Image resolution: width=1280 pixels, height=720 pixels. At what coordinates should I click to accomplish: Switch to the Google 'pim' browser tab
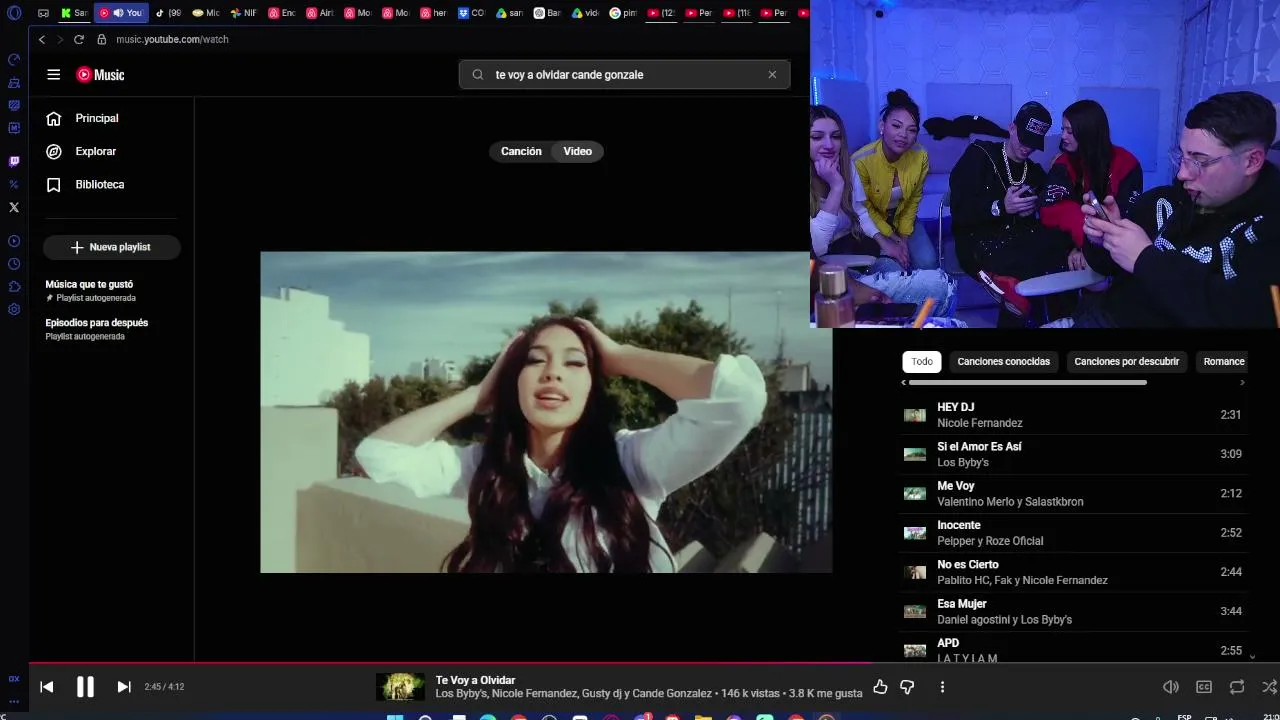coord(622,13)
